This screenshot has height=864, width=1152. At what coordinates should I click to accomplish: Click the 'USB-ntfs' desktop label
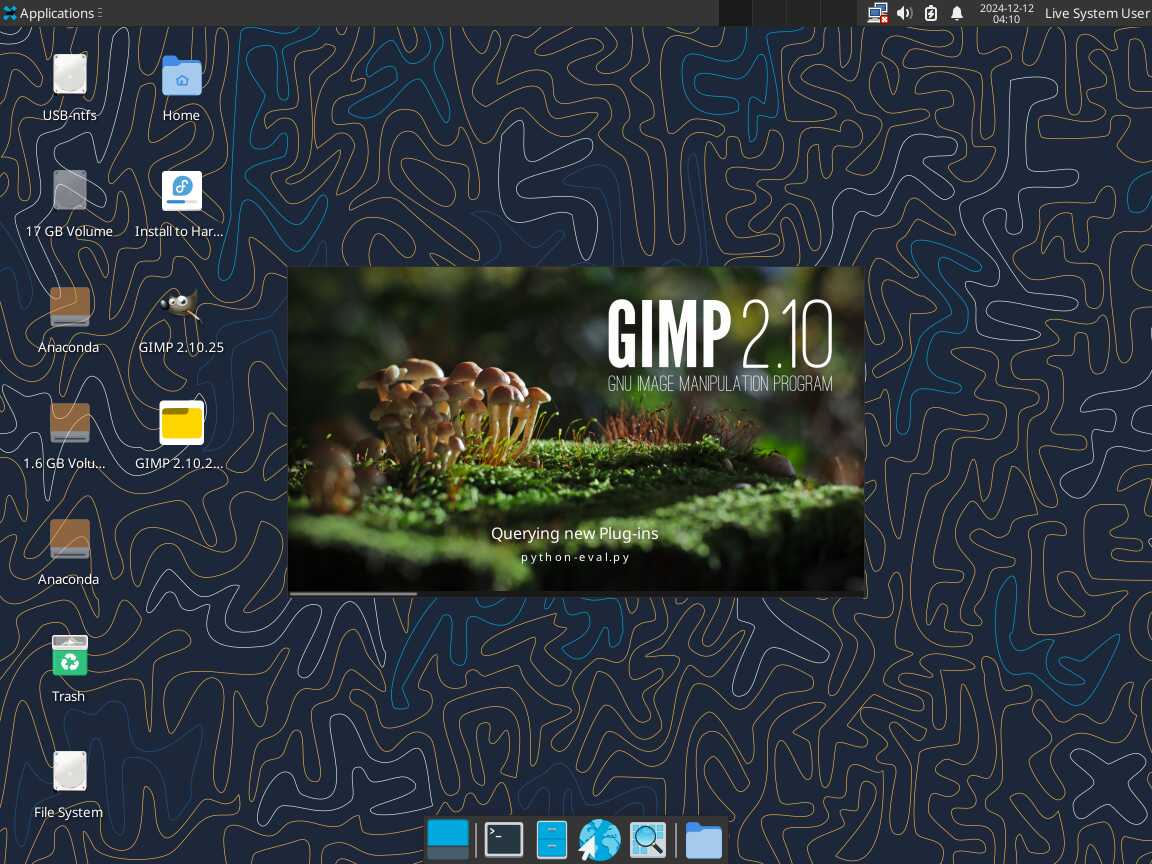coord(70,115)
